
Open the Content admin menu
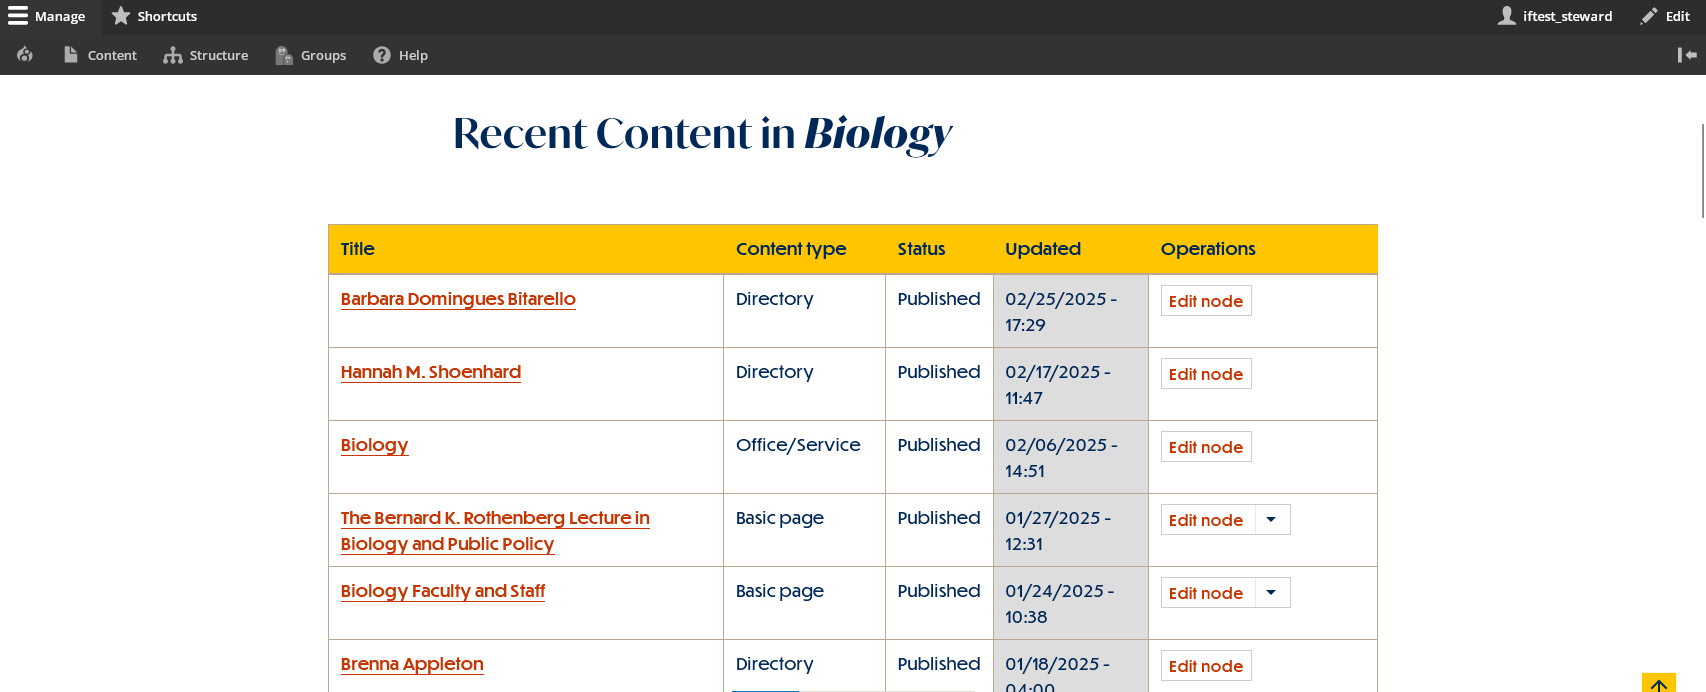click(100, 55)
